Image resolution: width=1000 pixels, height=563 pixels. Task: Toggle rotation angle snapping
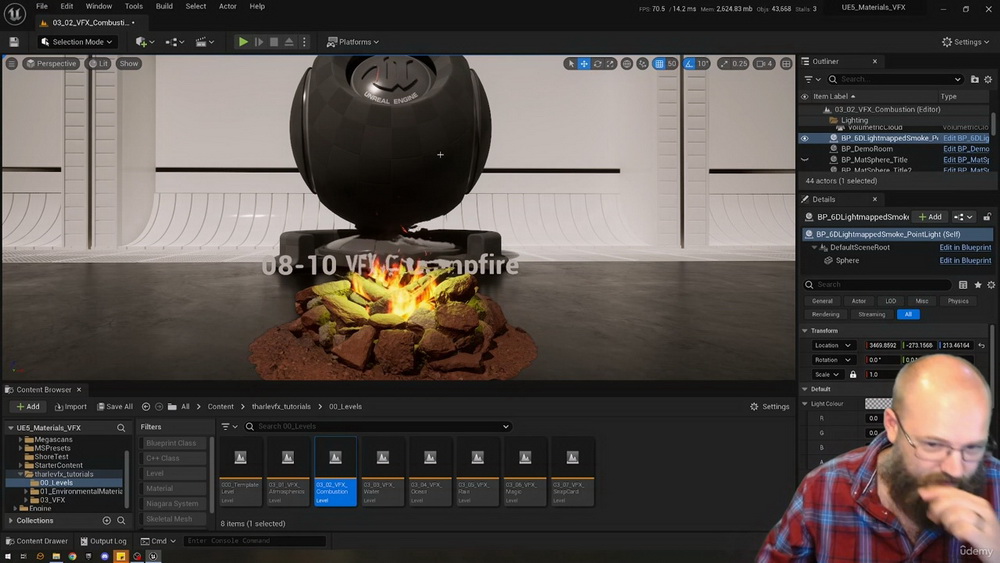tap(689, 64)
